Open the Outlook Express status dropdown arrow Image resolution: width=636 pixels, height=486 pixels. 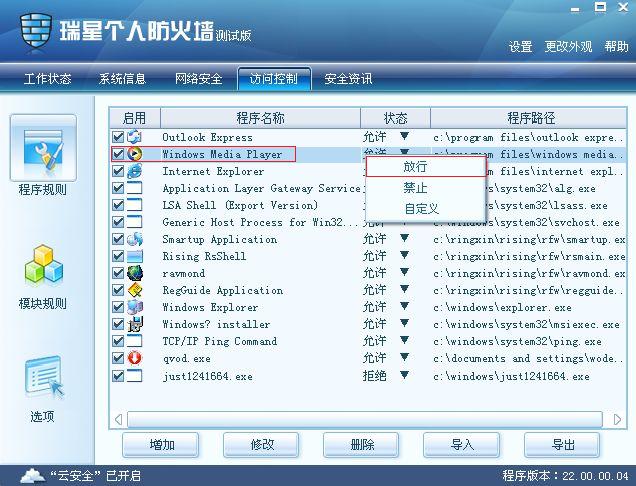tap(404, 136)
